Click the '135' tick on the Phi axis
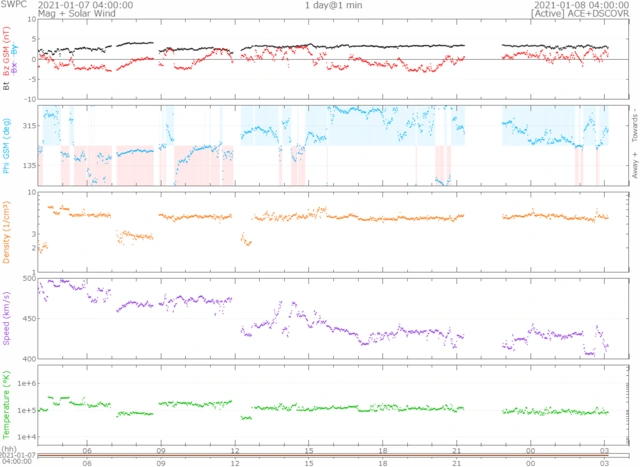This screenshot has height=467, width=640. pos(29,165)
